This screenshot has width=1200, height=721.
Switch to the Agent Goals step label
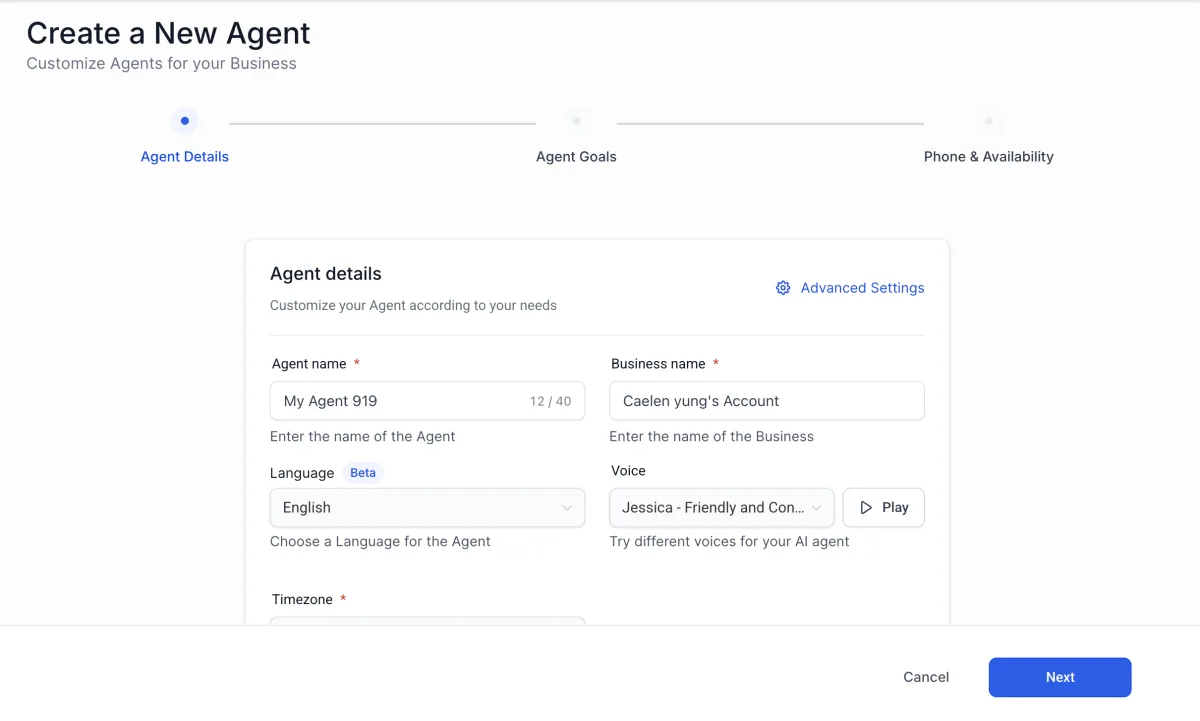(576, 157)
